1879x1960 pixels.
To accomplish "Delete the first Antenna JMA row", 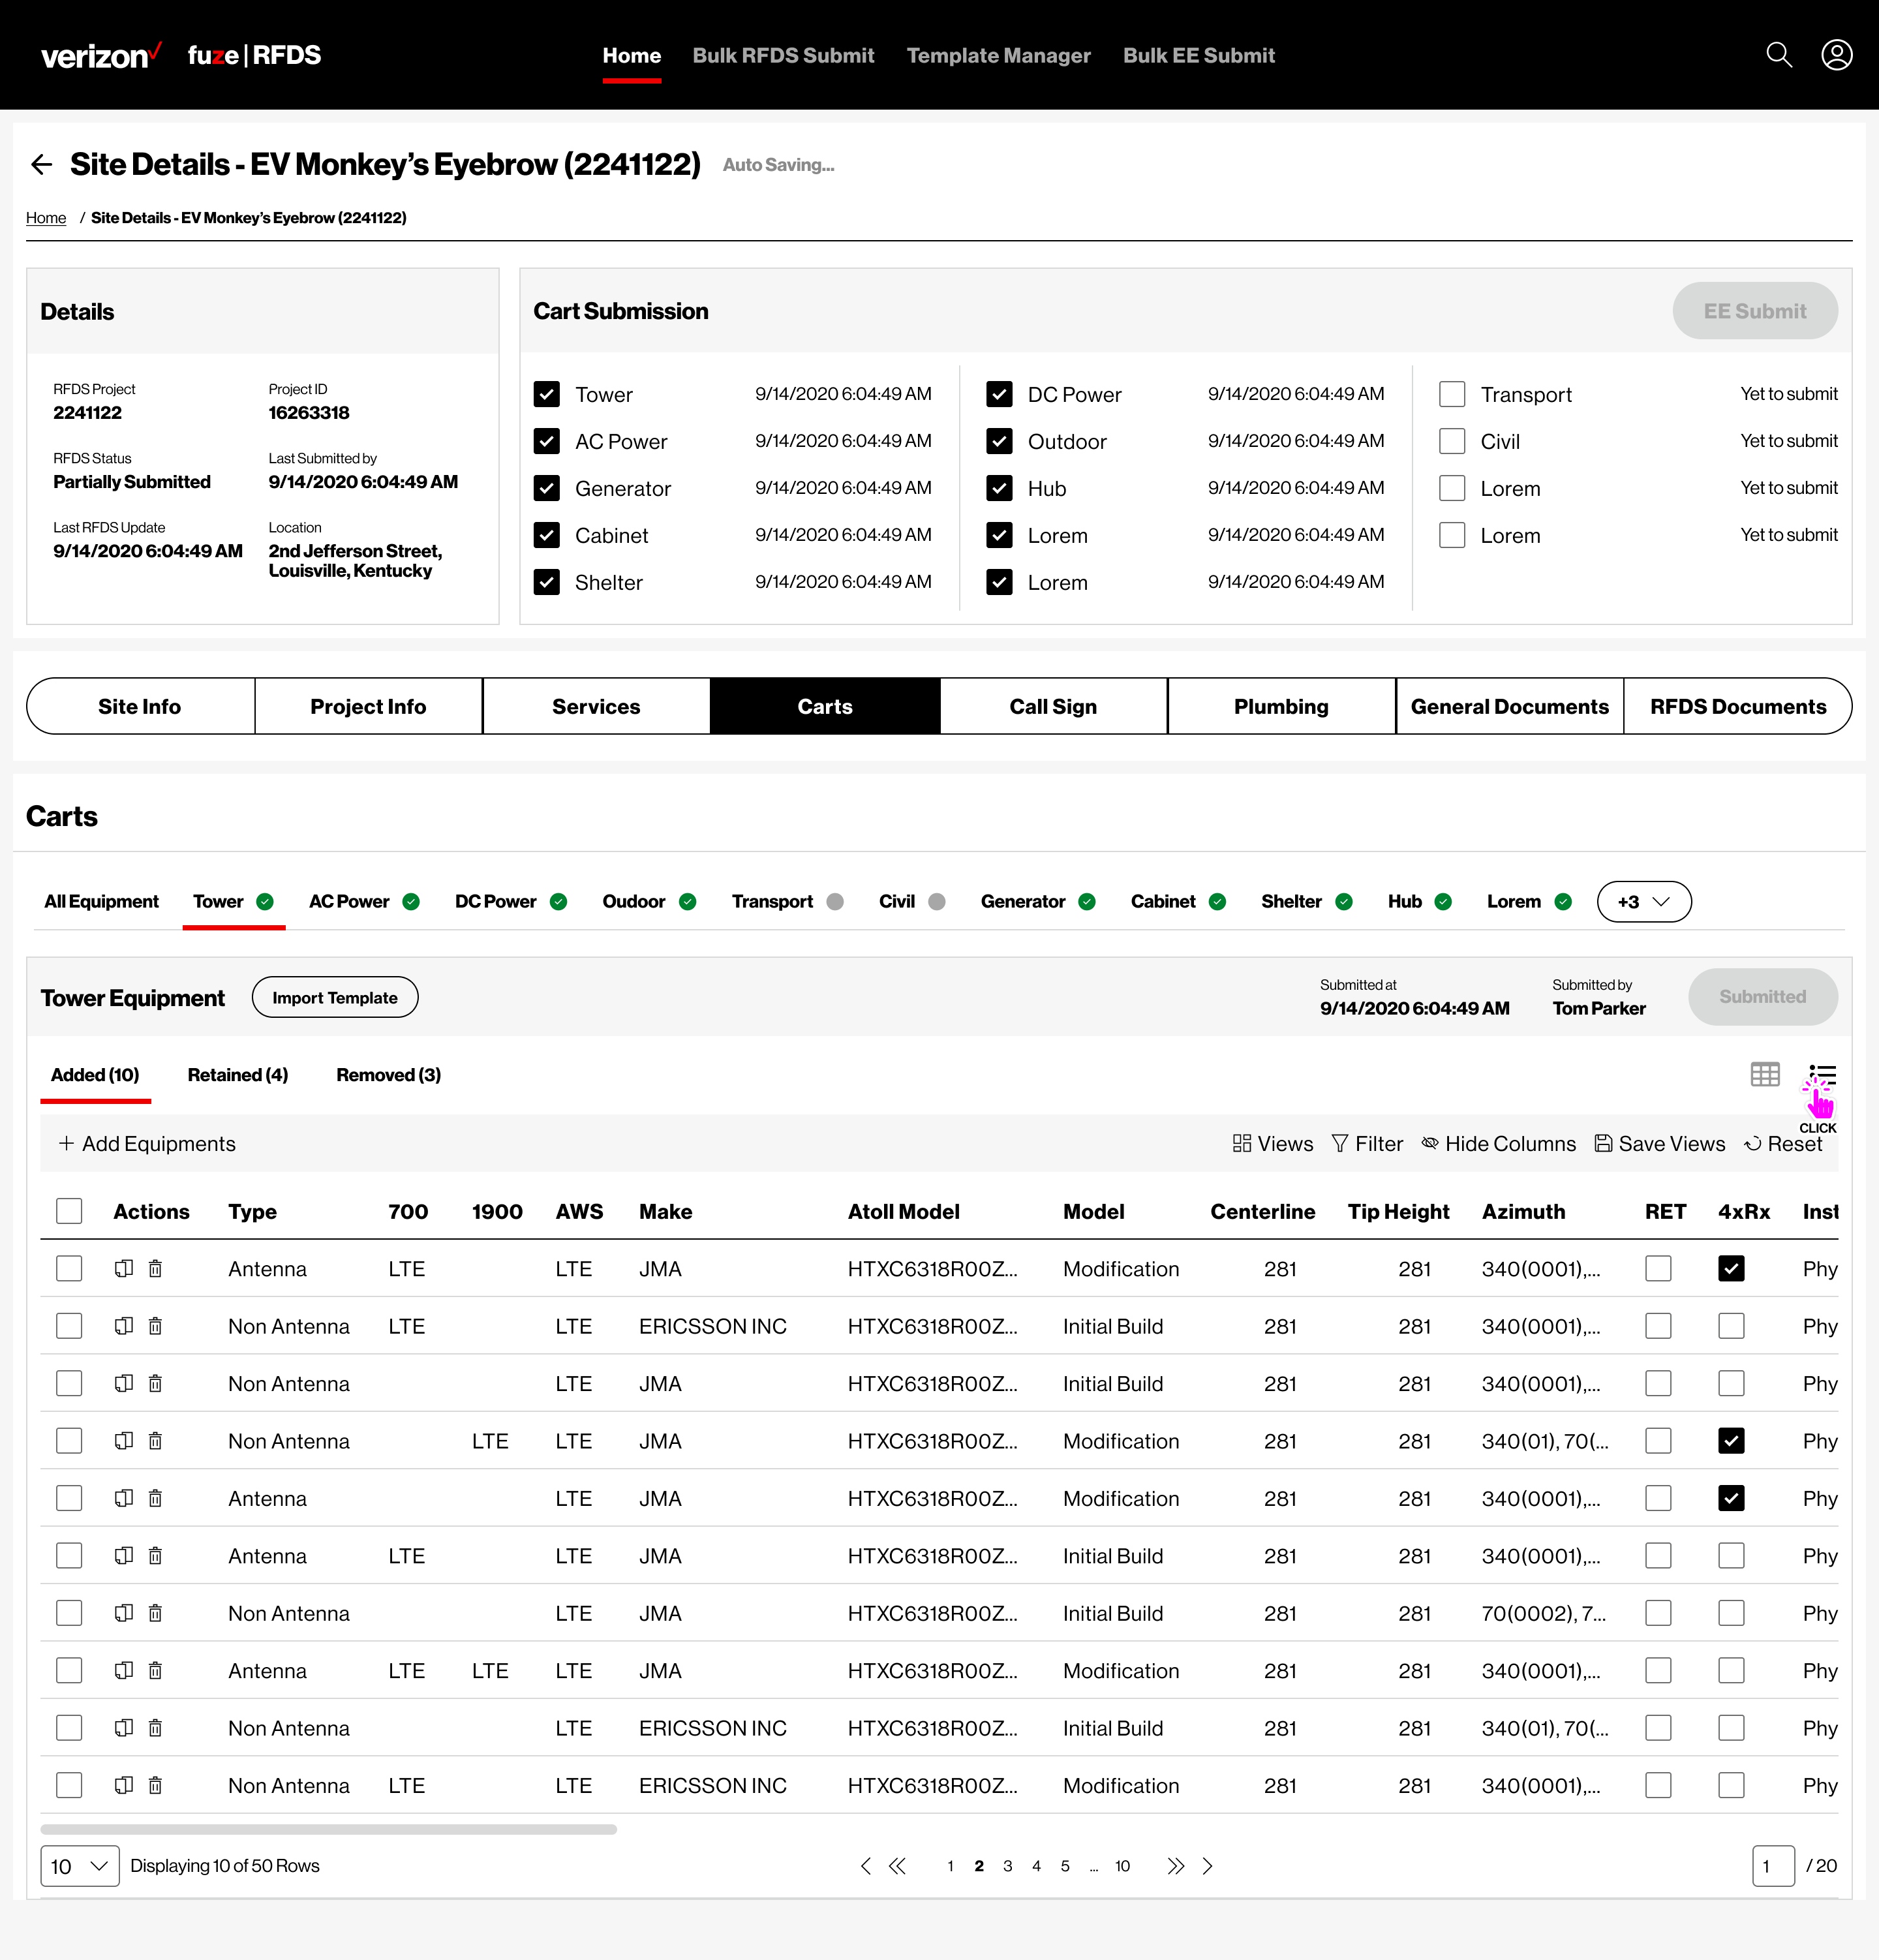I will click(x=155, y=1268).
